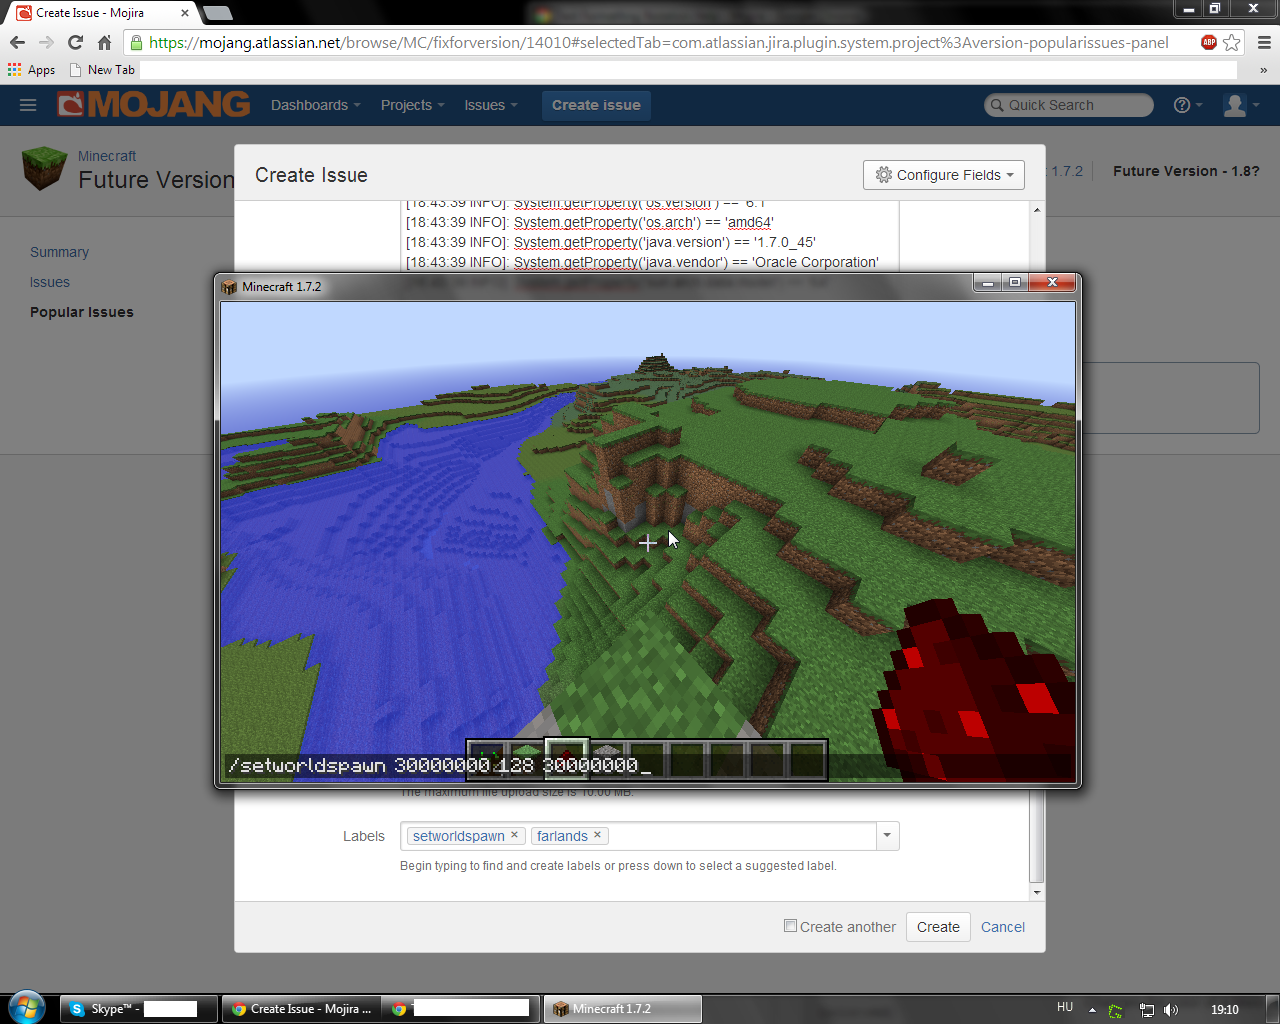Remove the setworldspawn label
Screen dimensions: 1280x1024
point(515,835)
